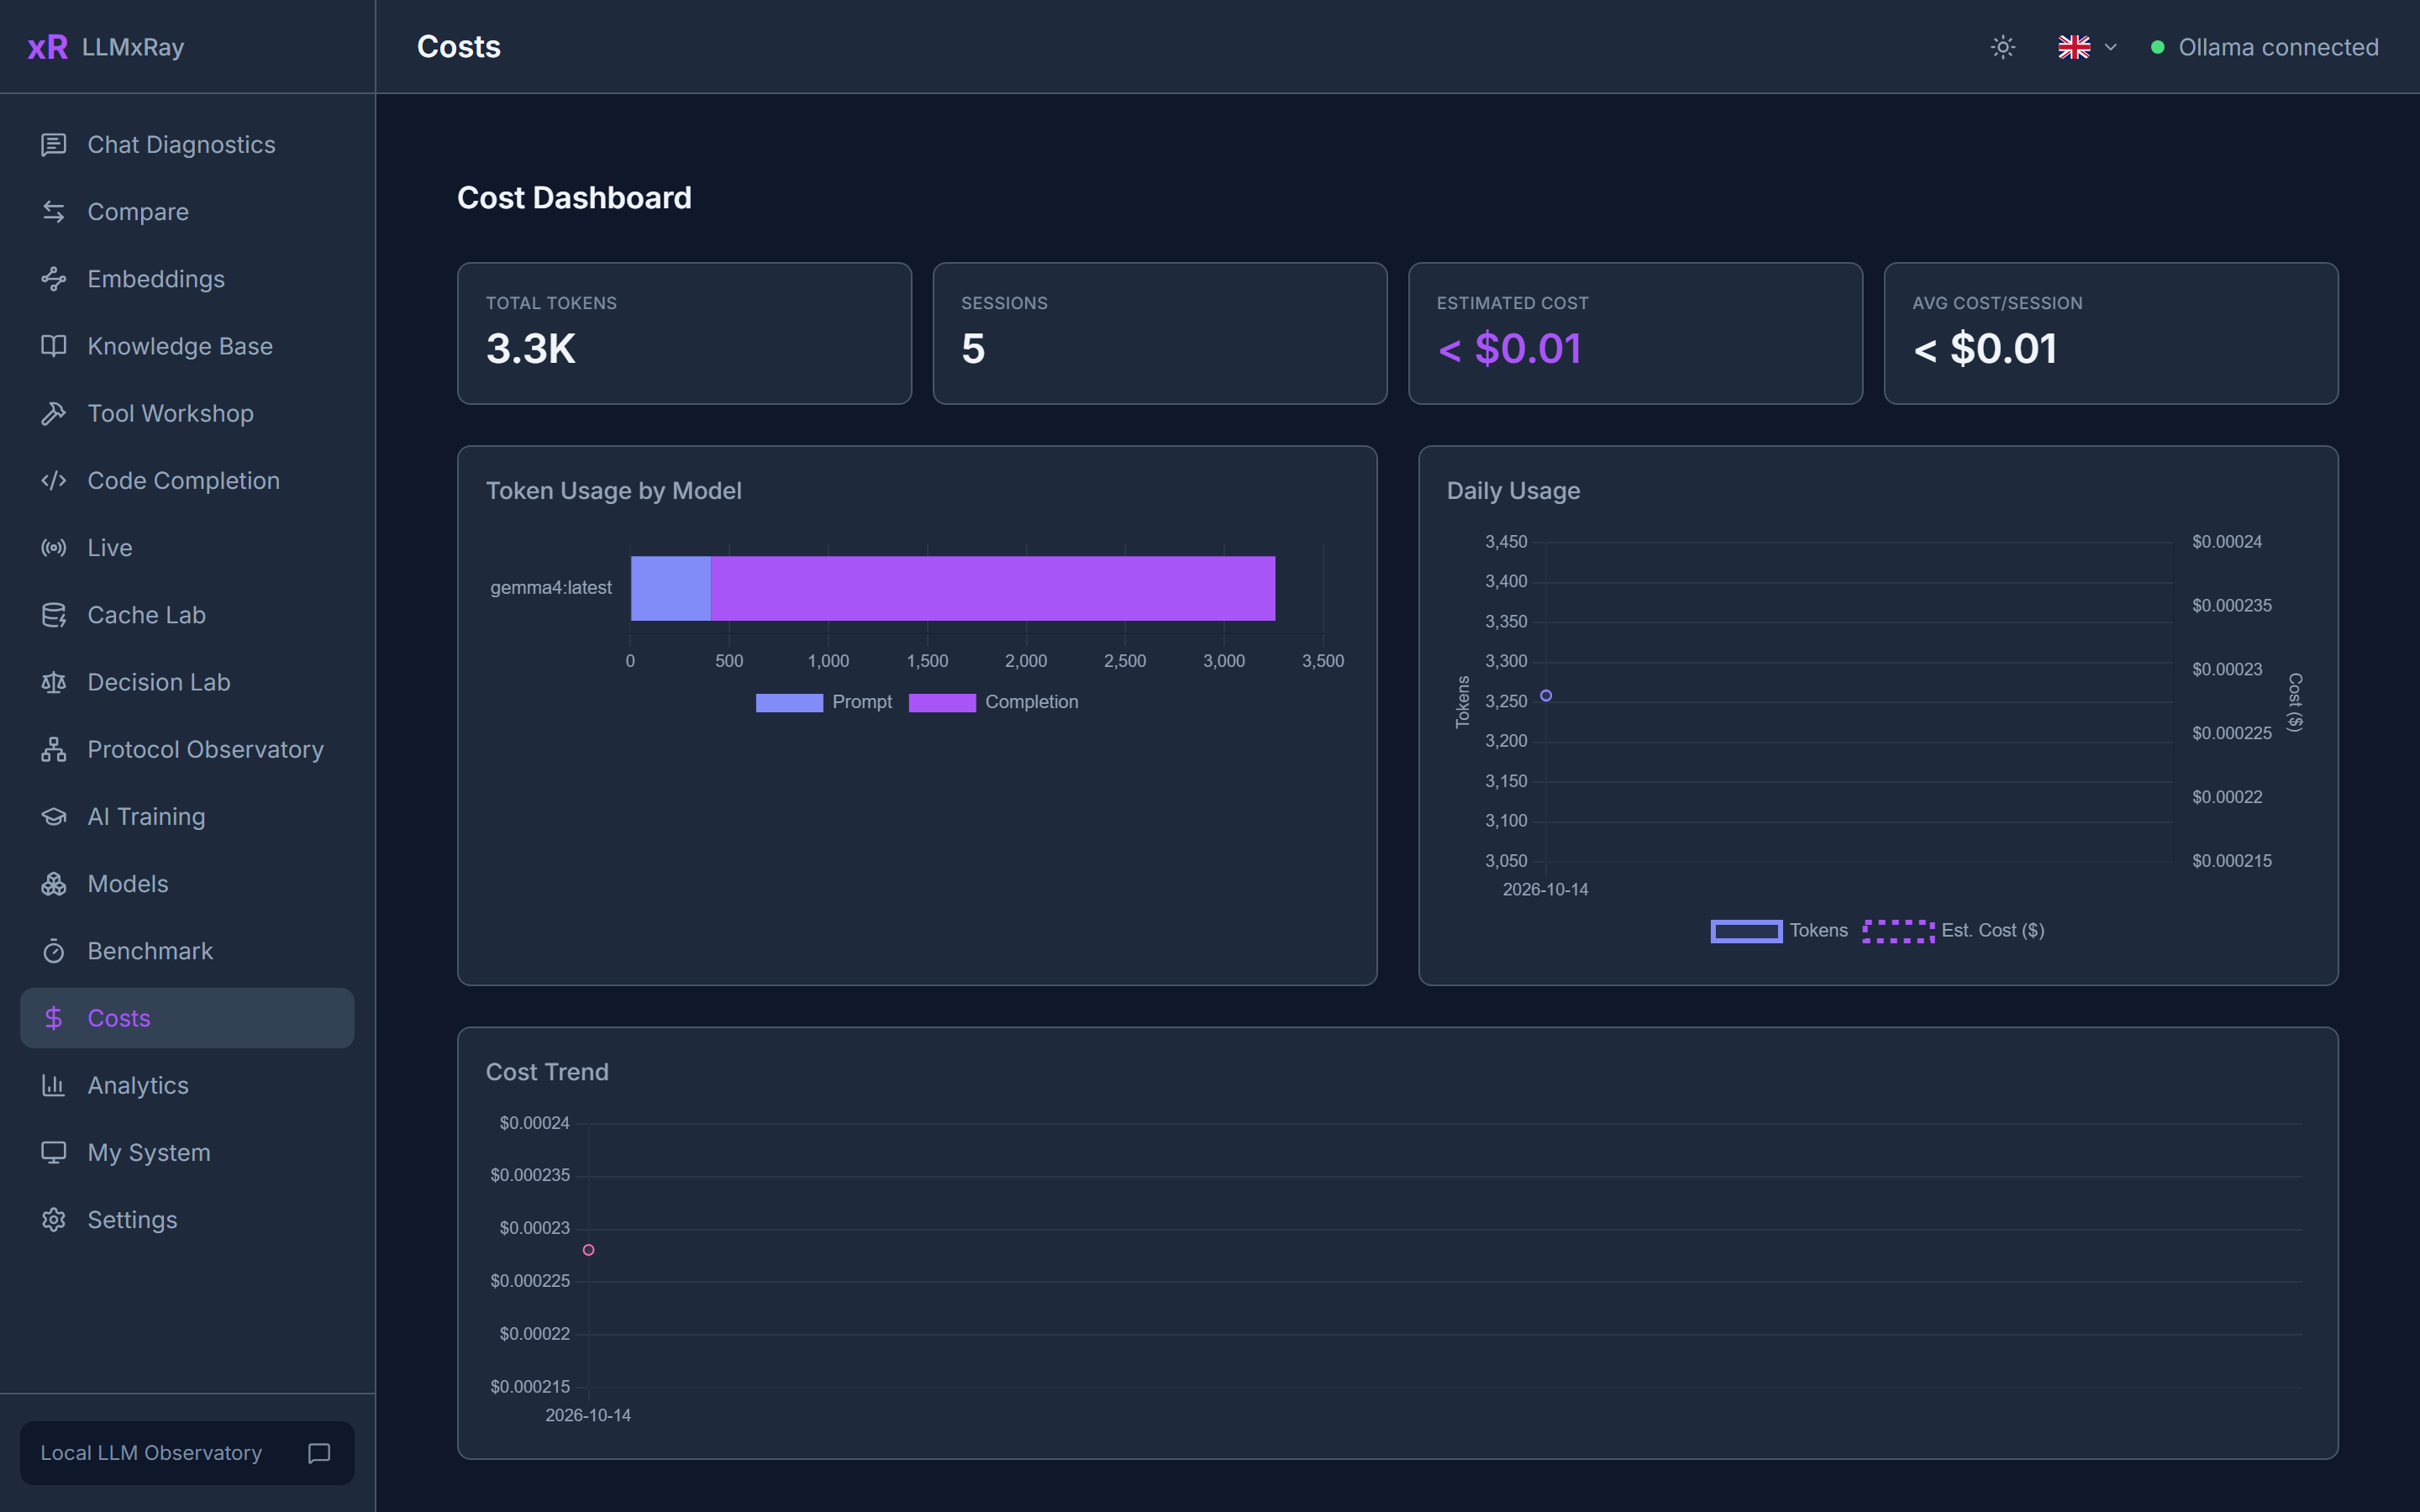Click the Chat Diagnostics sidebar icon
Viewport: 2420px width, 1512px height.
pyautogui.click(x=53, y=145)
